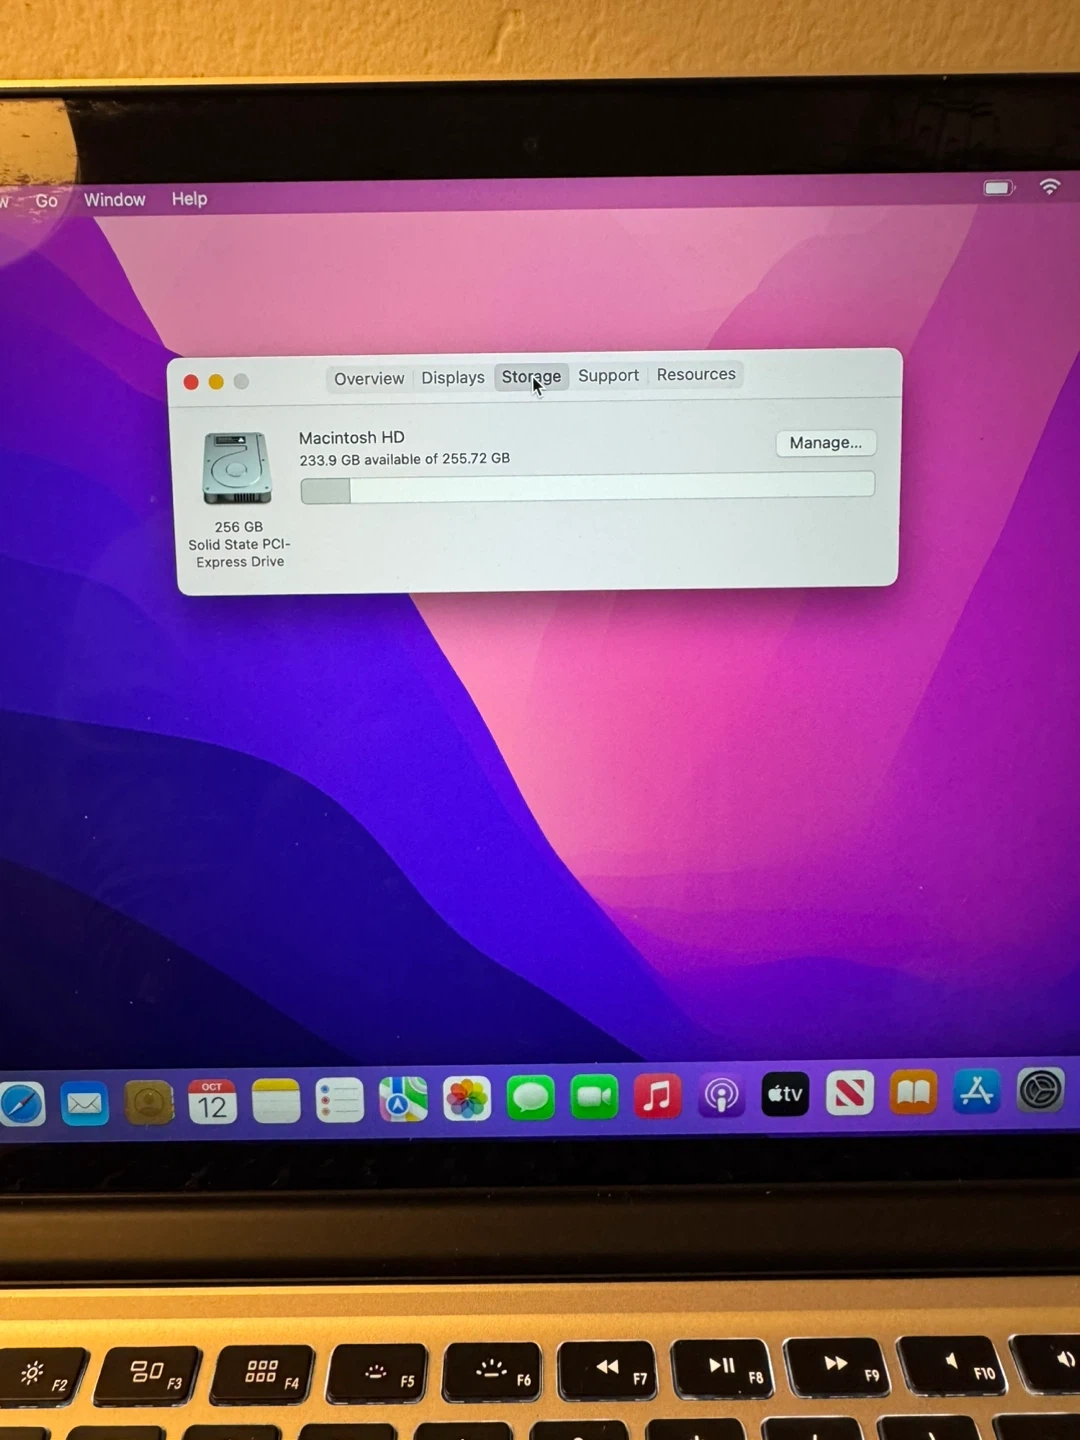
Task: Open Safari from the Dock
Action: 22,1104
